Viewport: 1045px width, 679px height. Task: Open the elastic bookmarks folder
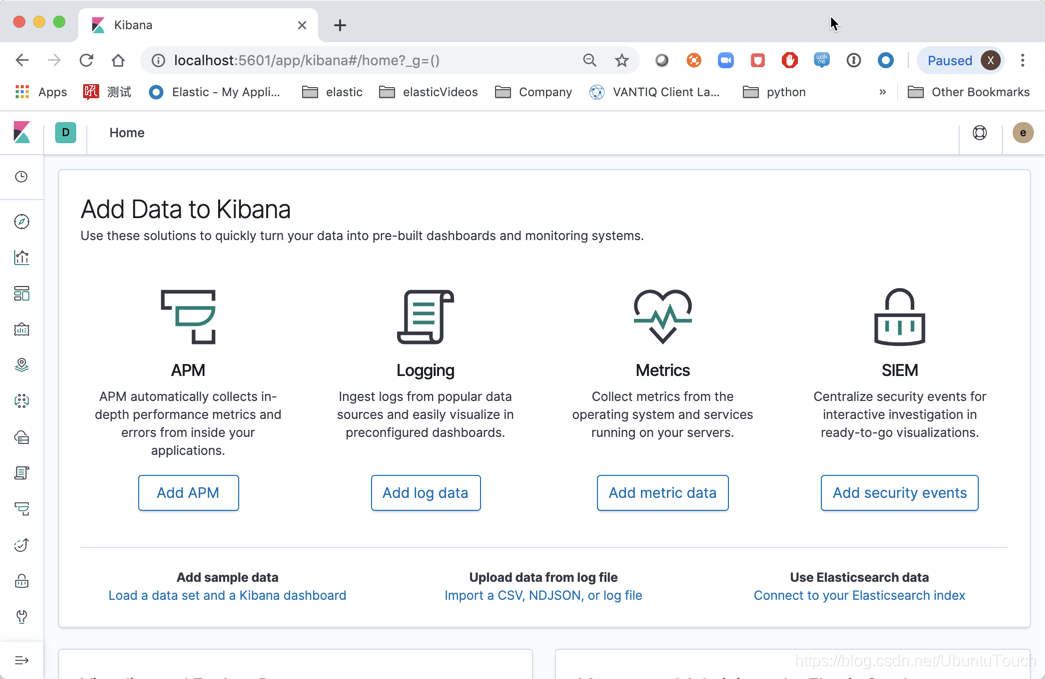pos(332,92)
